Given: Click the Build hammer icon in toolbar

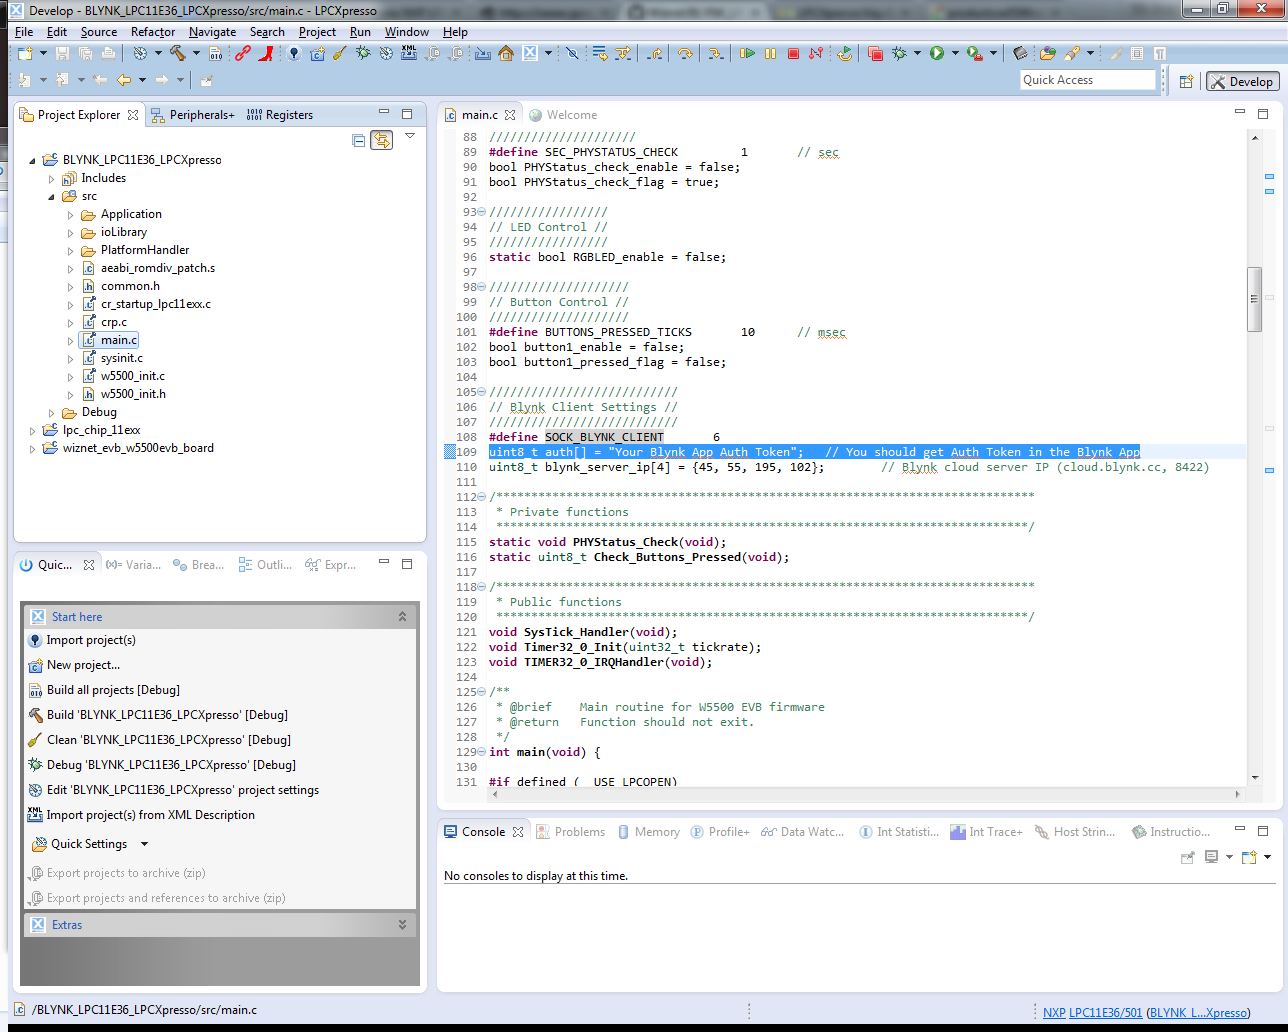Looking at the screenshot, I should point(177,53).
